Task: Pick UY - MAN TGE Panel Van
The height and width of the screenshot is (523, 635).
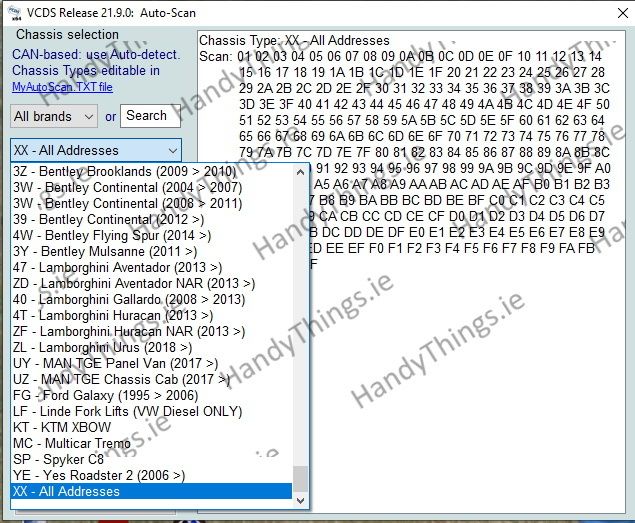Action: 151,363
